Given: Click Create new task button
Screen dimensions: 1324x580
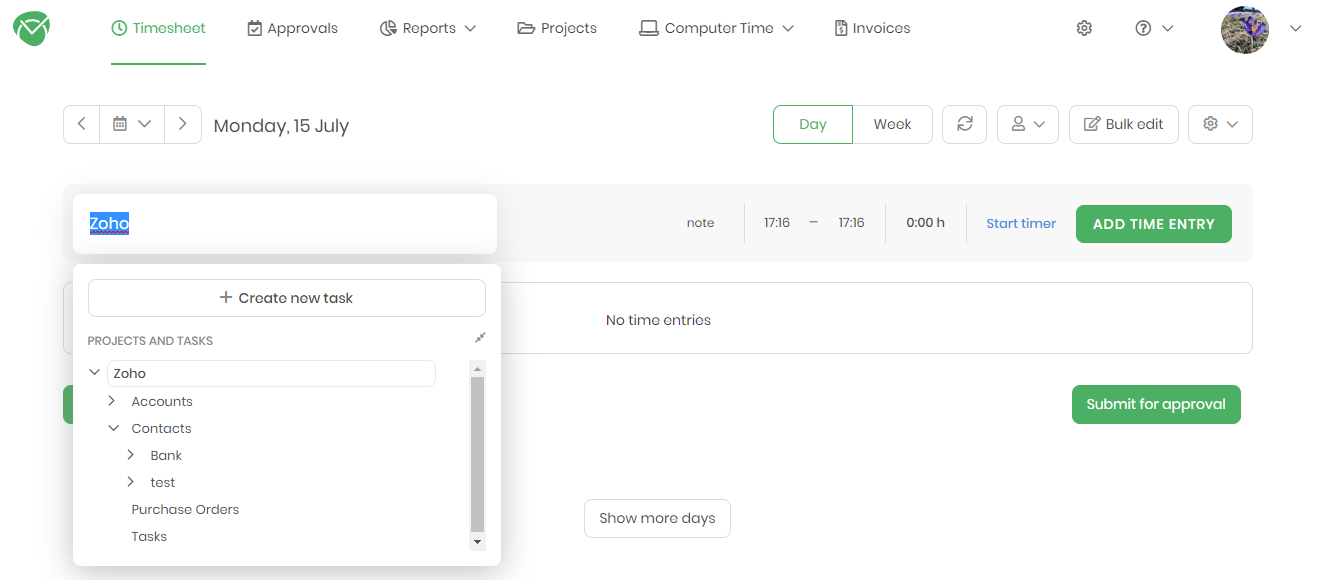Looking at the screenshot, I should click(x=287, y=298).
